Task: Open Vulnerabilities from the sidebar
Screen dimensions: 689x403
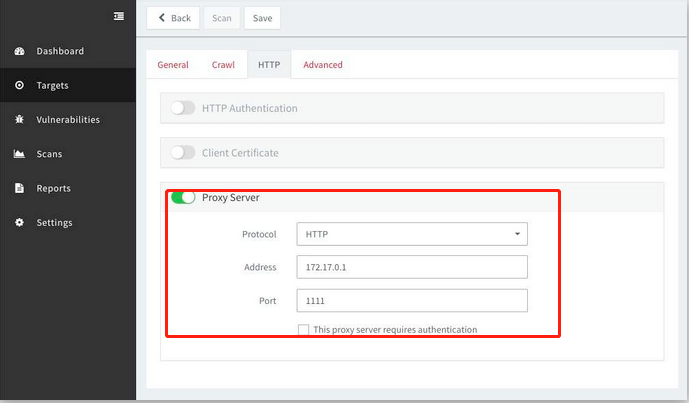Action: [x=68, y=120]
